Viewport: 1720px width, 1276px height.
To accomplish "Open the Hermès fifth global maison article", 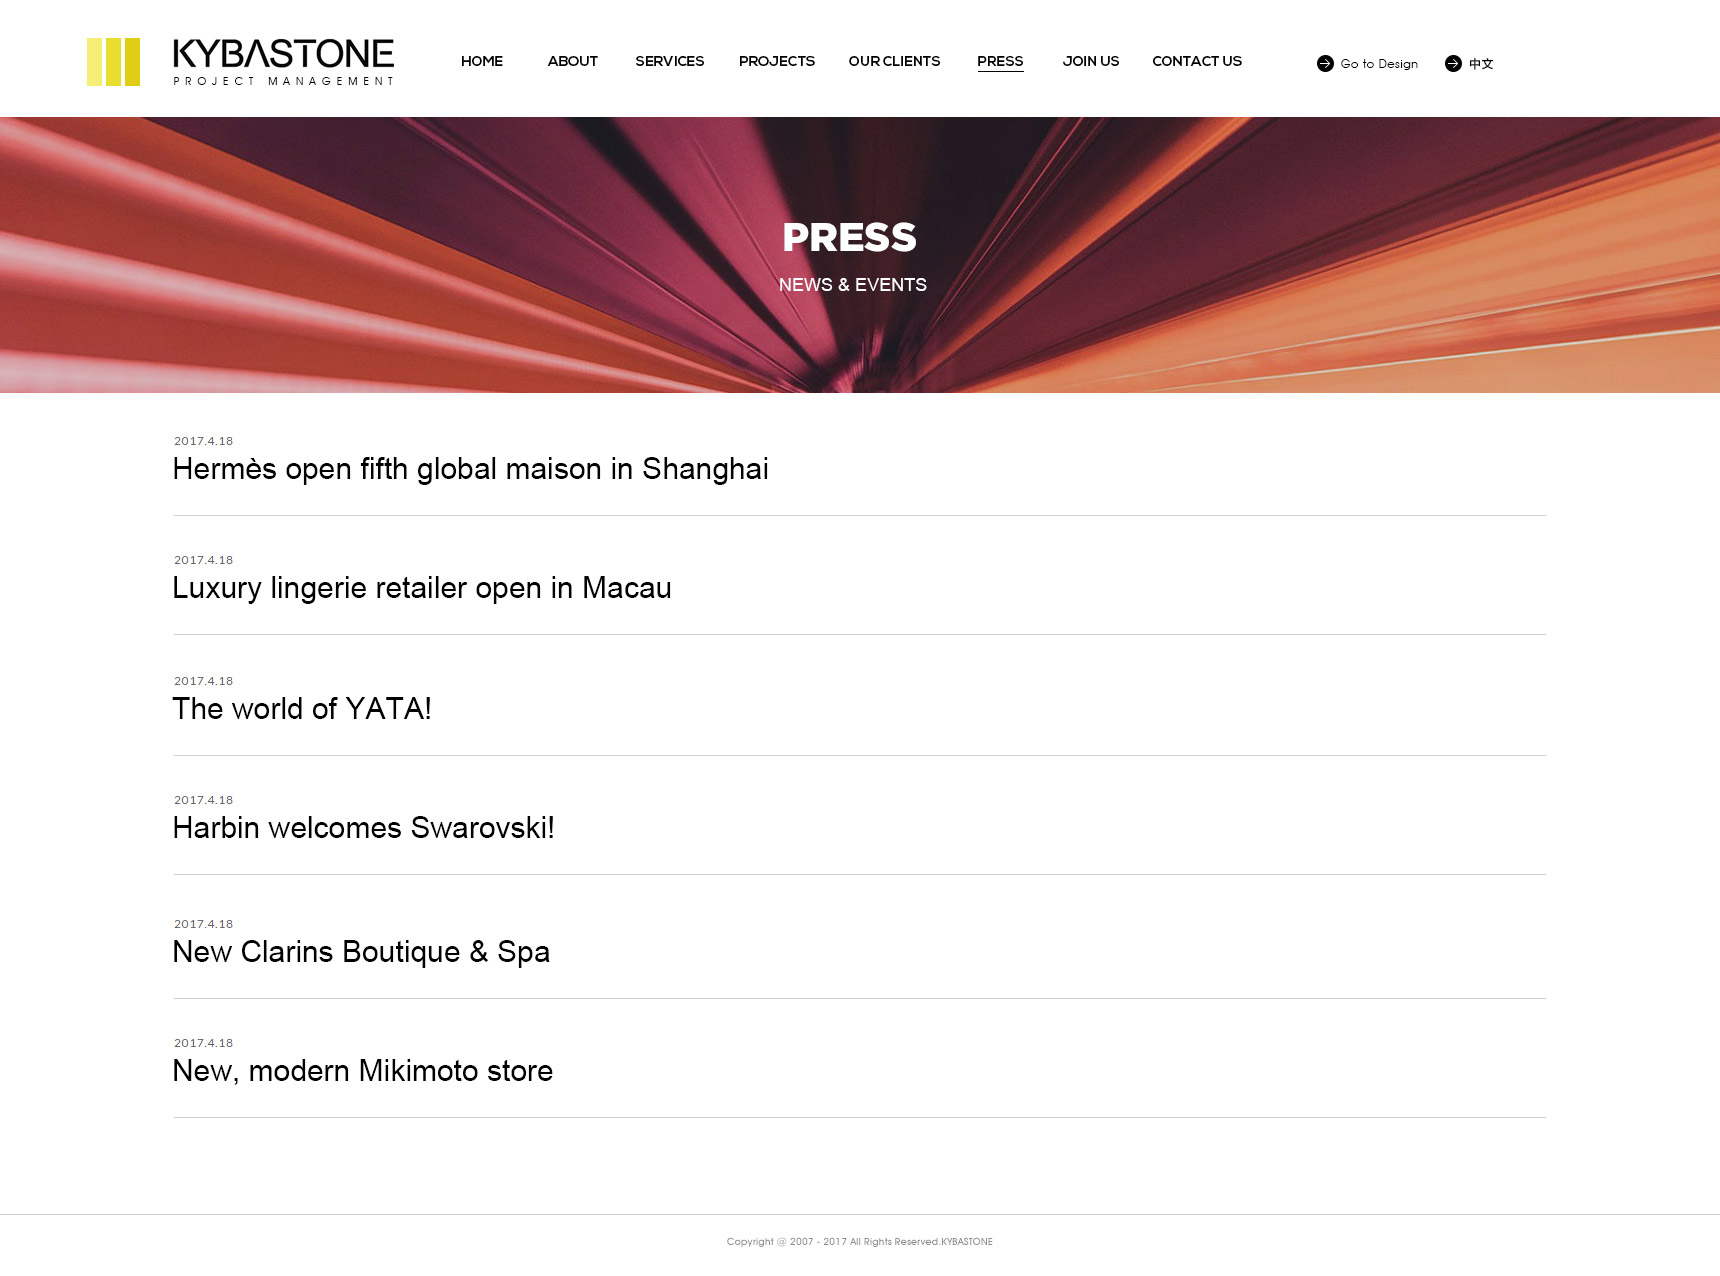I will point(470,469).
